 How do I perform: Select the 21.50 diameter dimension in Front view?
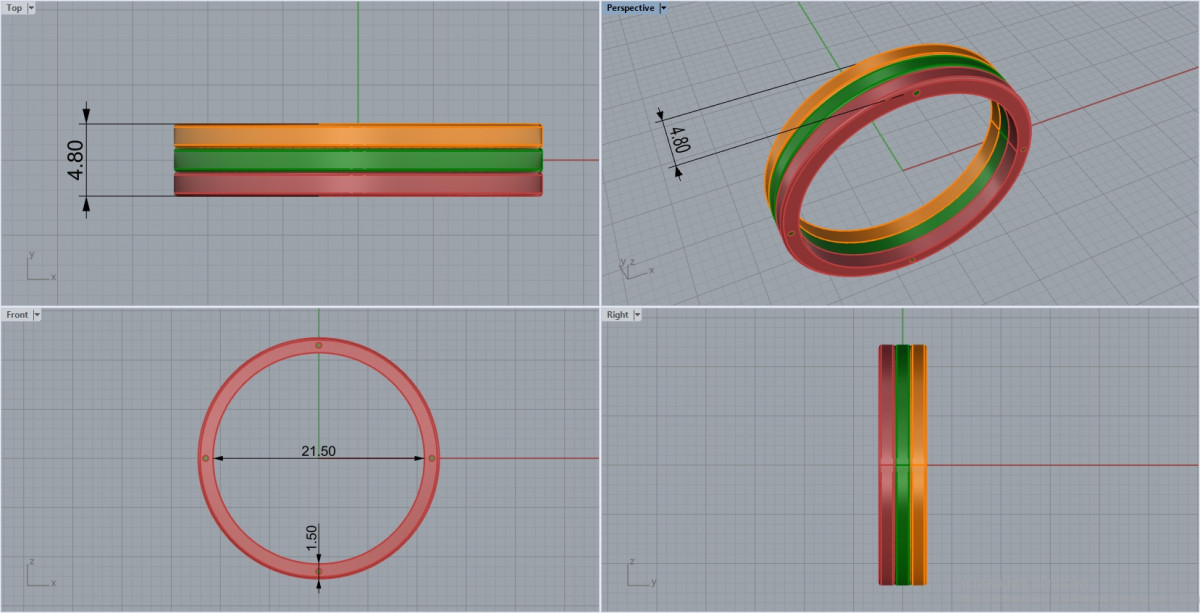(x=319, y=452)
